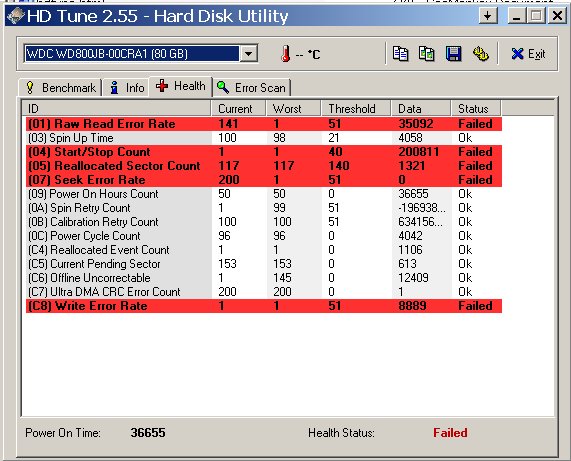Select the Reallocated Sector Count row
The width and height of the screenshot is (571, 461).
click(x=264, y=166)
